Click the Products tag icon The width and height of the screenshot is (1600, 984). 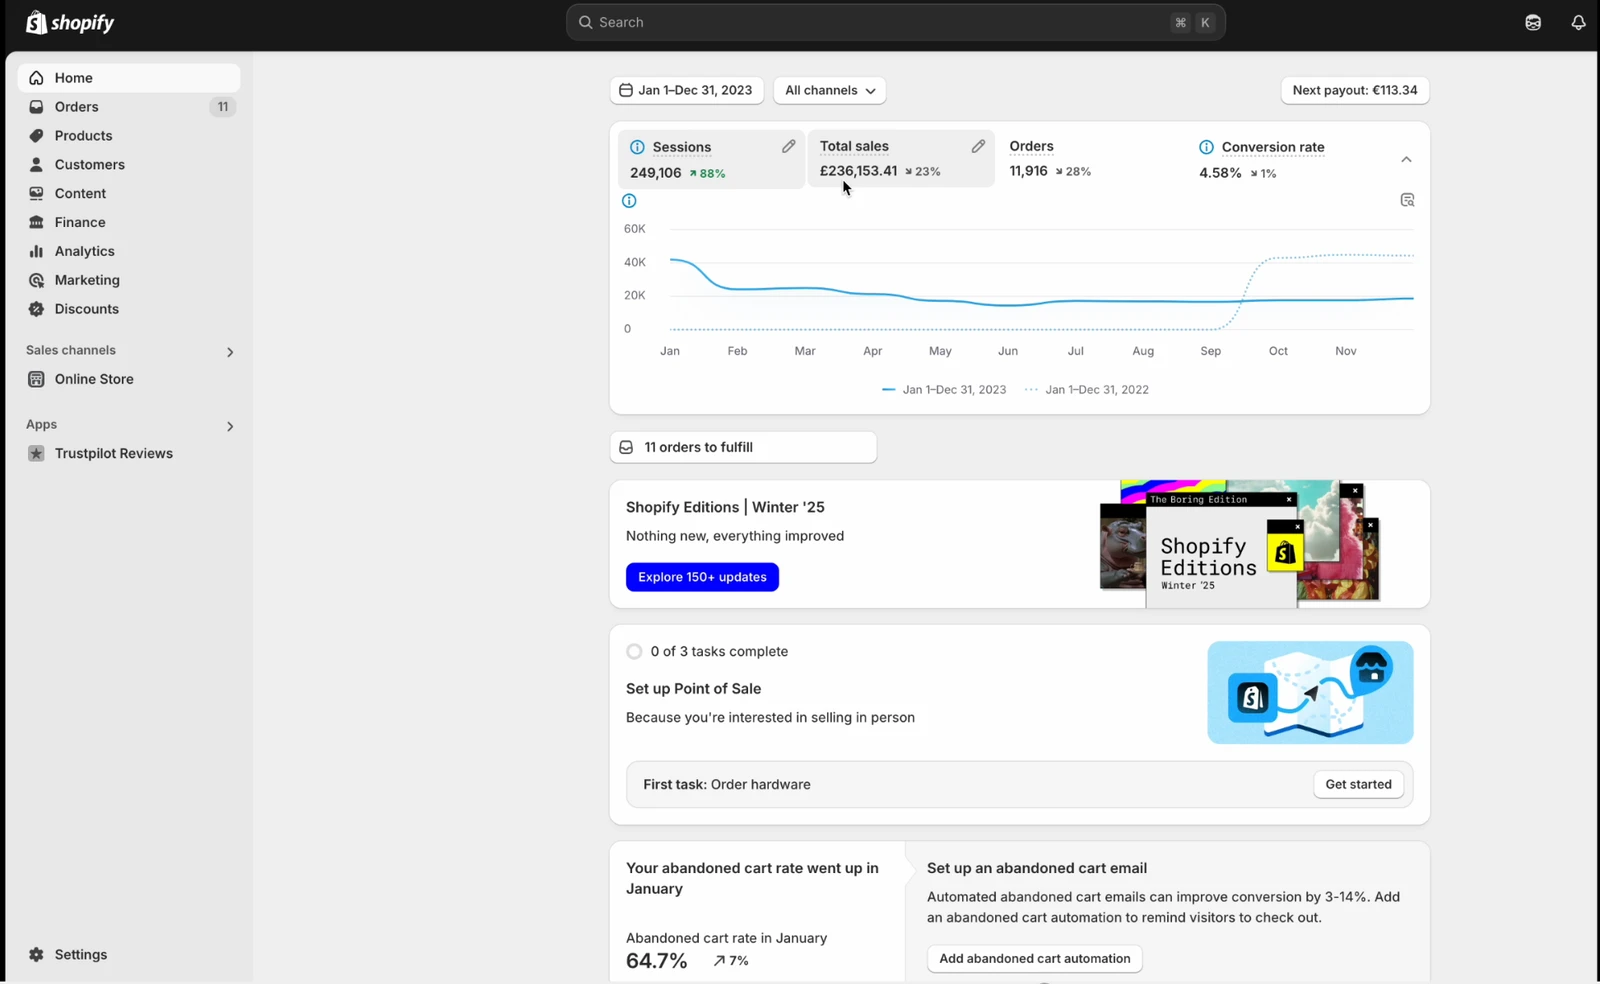click(37, 136)
